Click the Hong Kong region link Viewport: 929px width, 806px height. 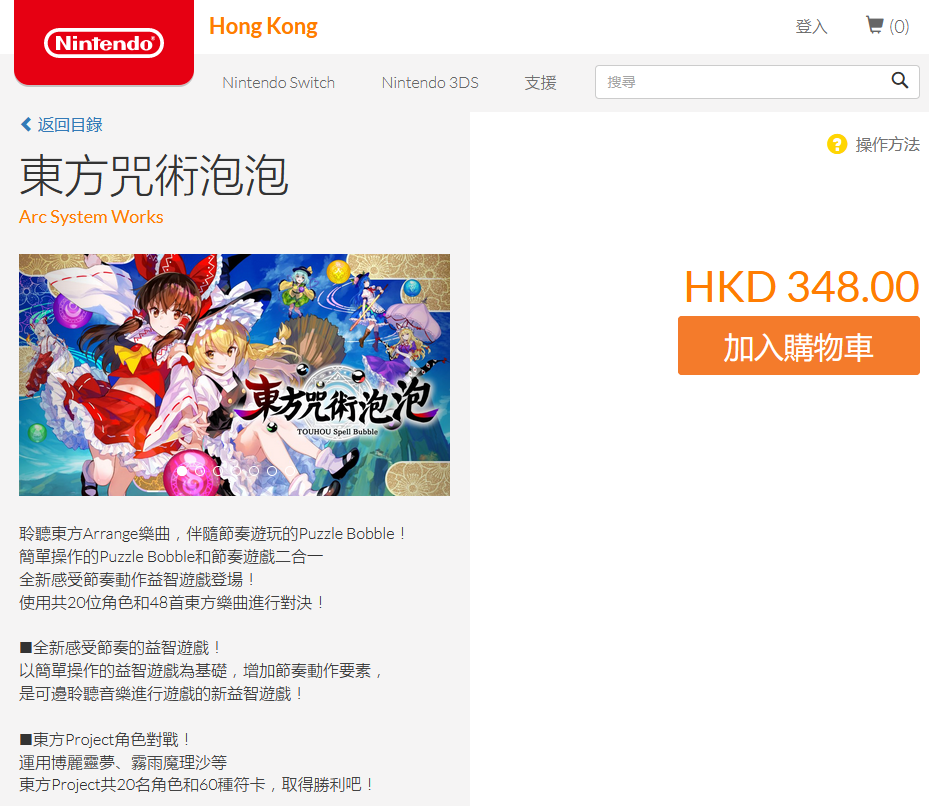pyautogui.click(x=263, y=27)
